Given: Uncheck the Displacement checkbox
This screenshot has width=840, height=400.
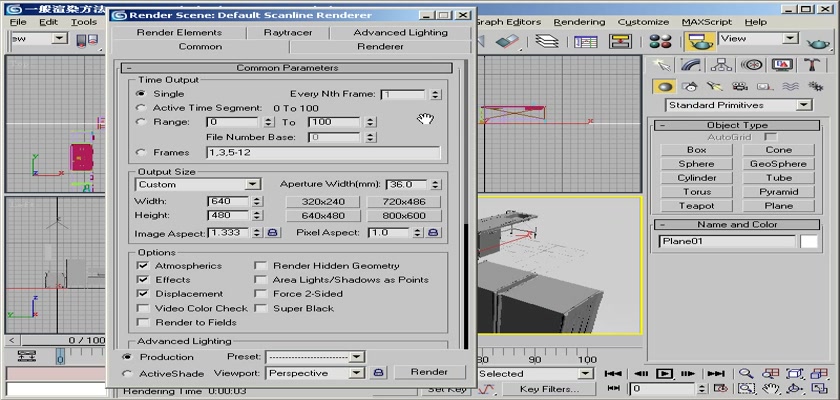Looking at the screenshot, I should click(x=143, y=293).
